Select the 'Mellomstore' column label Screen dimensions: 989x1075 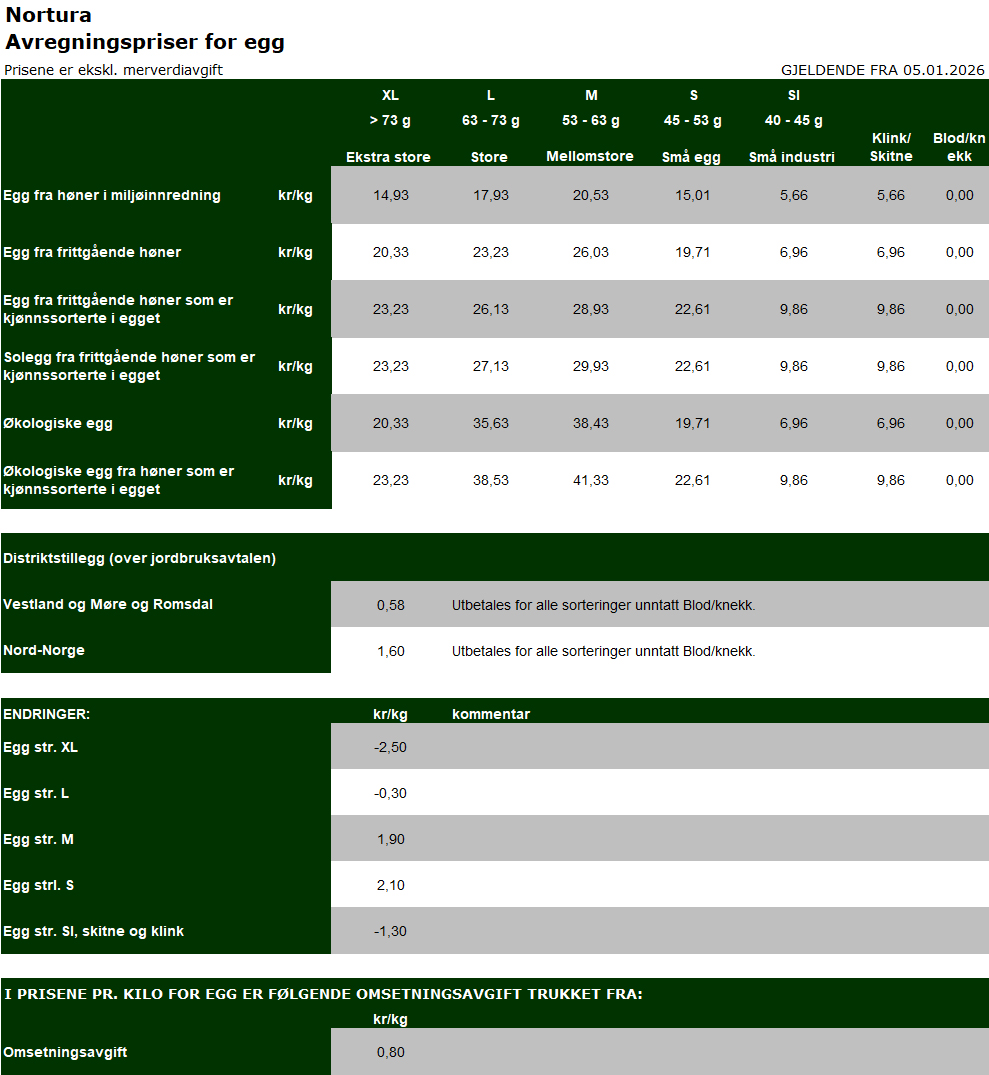coord(589,157)
